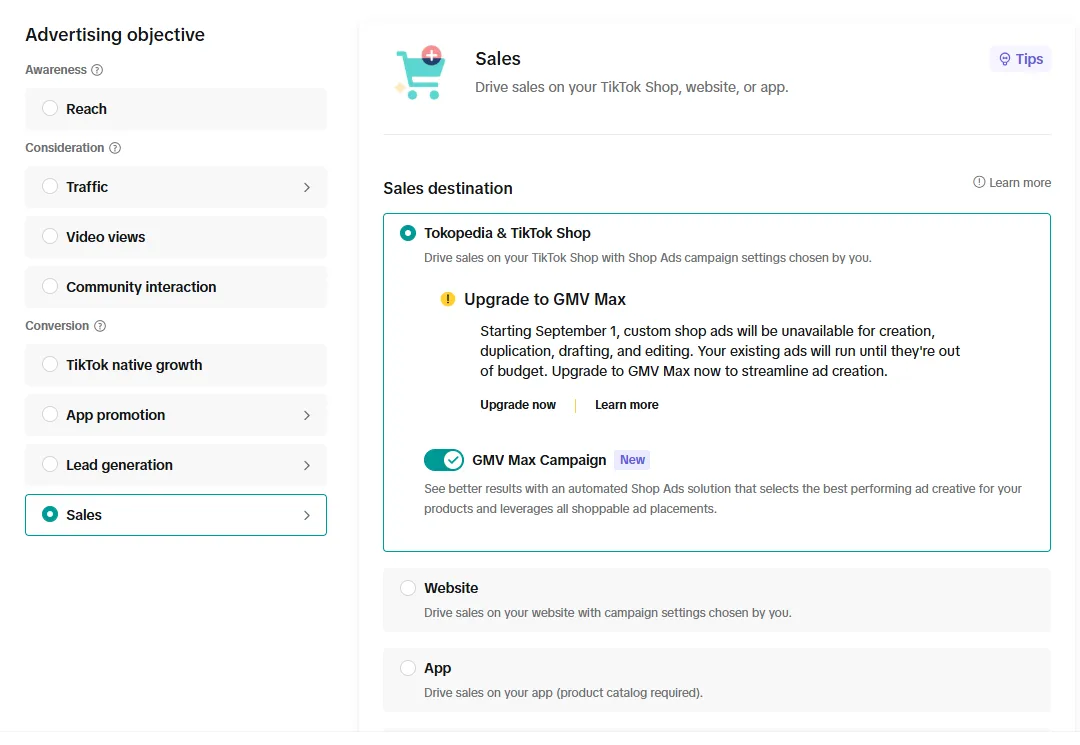Click the yellow warning icon near Upgrade to GMV Max
Image resolution: width=1080 pixels, height=745 pixels.
click(x=448, y=299)
